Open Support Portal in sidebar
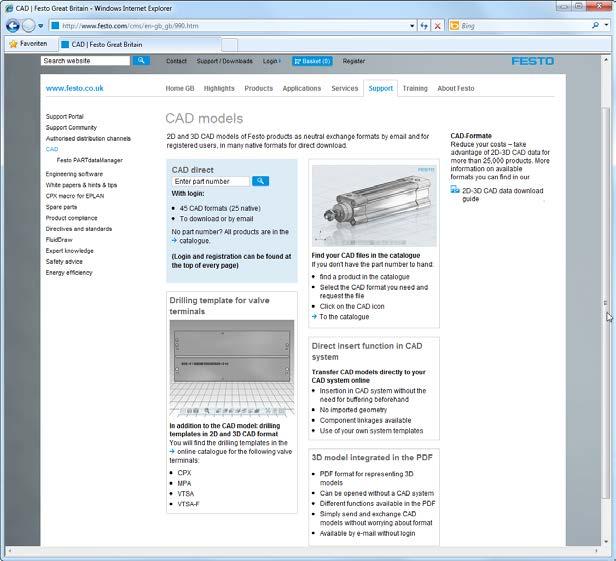The image size is (616, 561). click(x=65, y=117)
